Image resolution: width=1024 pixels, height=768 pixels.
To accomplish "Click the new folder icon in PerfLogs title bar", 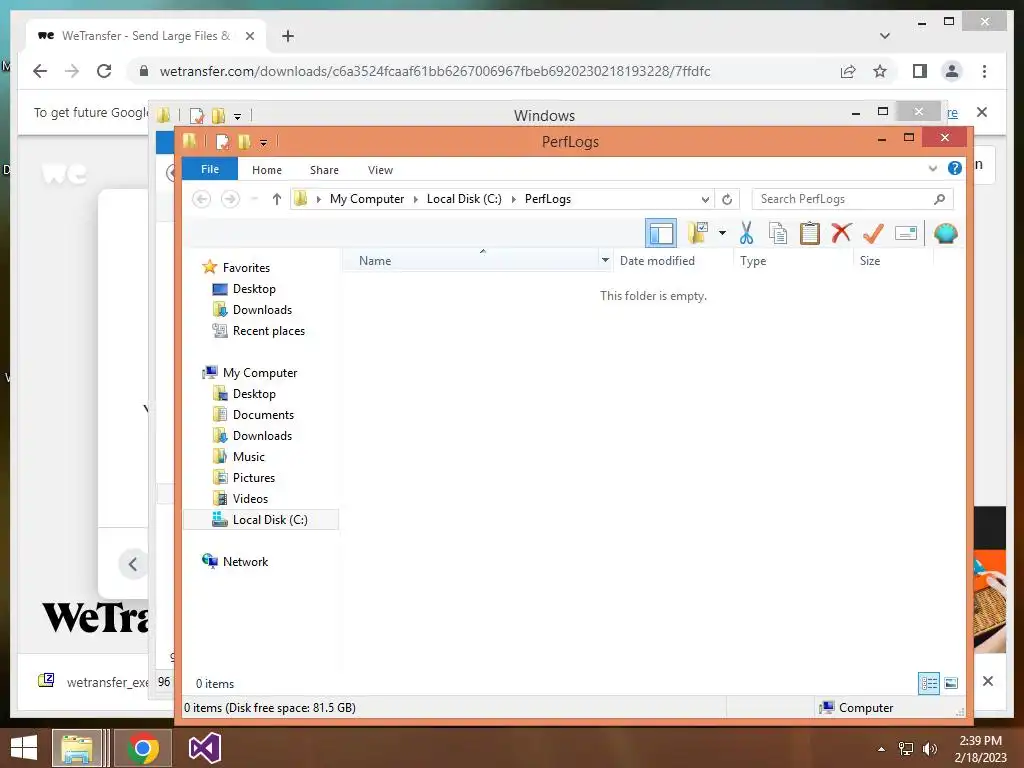I will 244,141.
